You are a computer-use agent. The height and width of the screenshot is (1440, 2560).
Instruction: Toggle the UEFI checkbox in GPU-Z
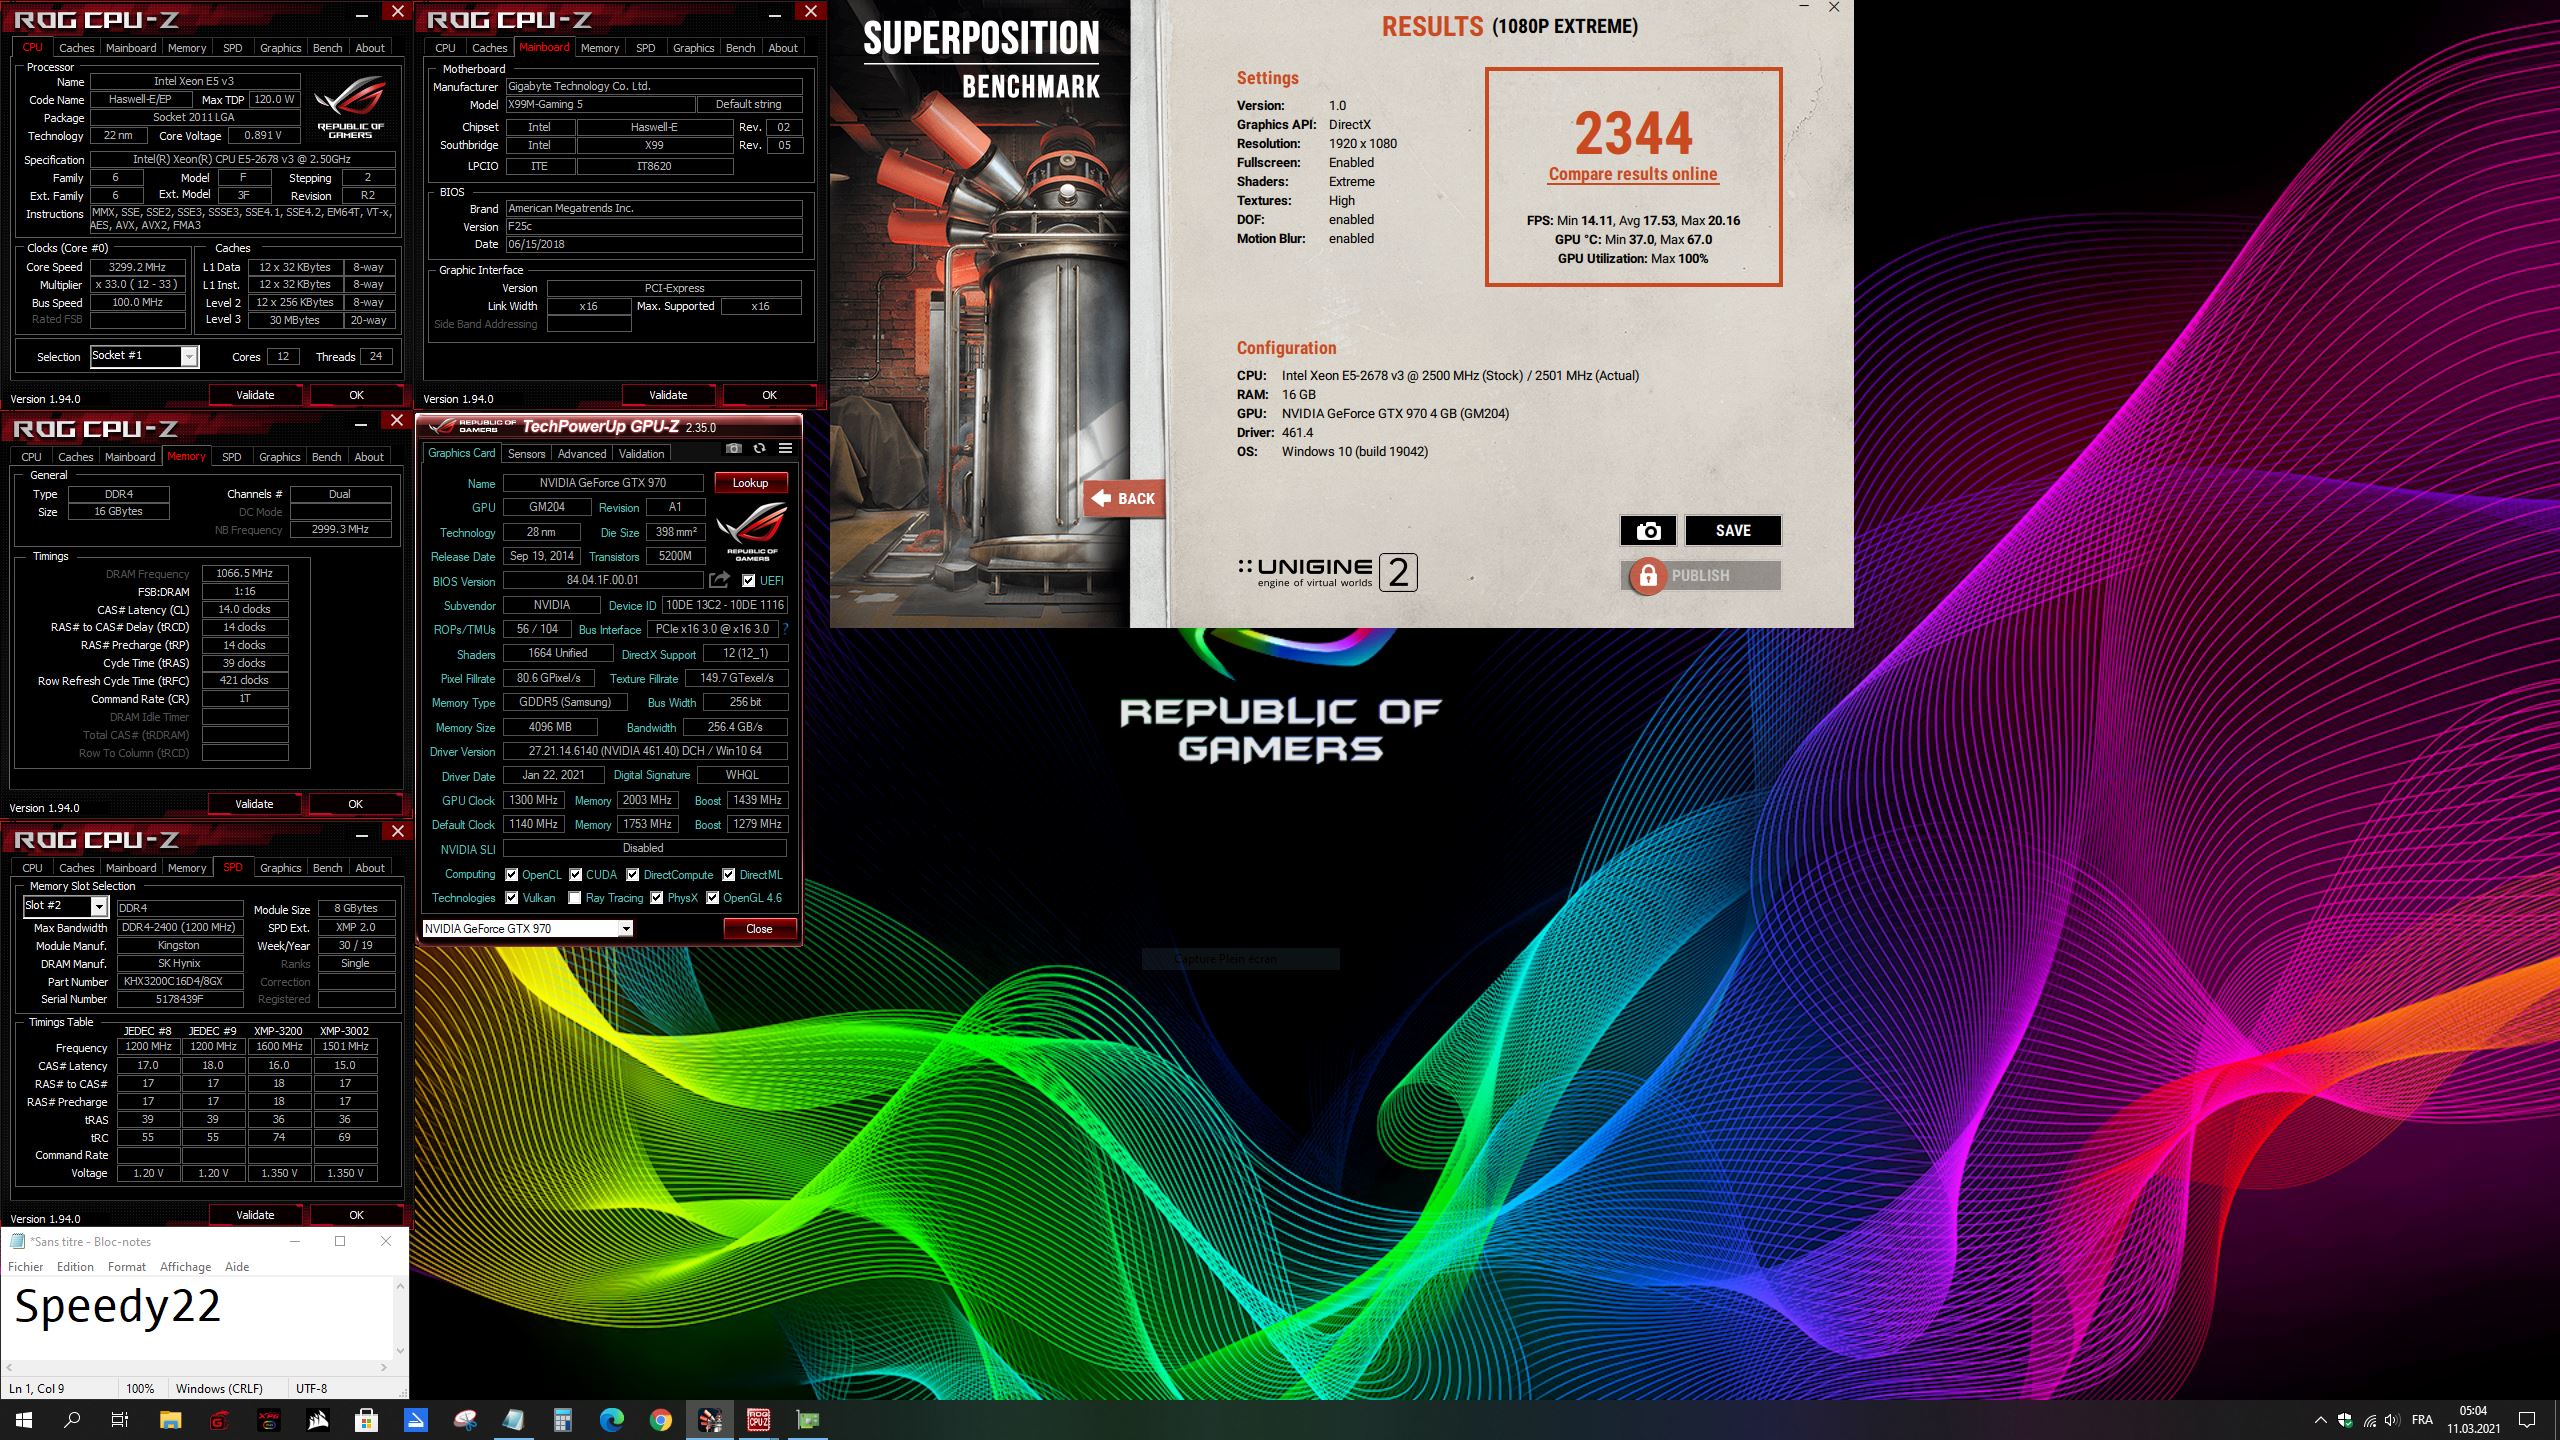(x=748, y=580)
